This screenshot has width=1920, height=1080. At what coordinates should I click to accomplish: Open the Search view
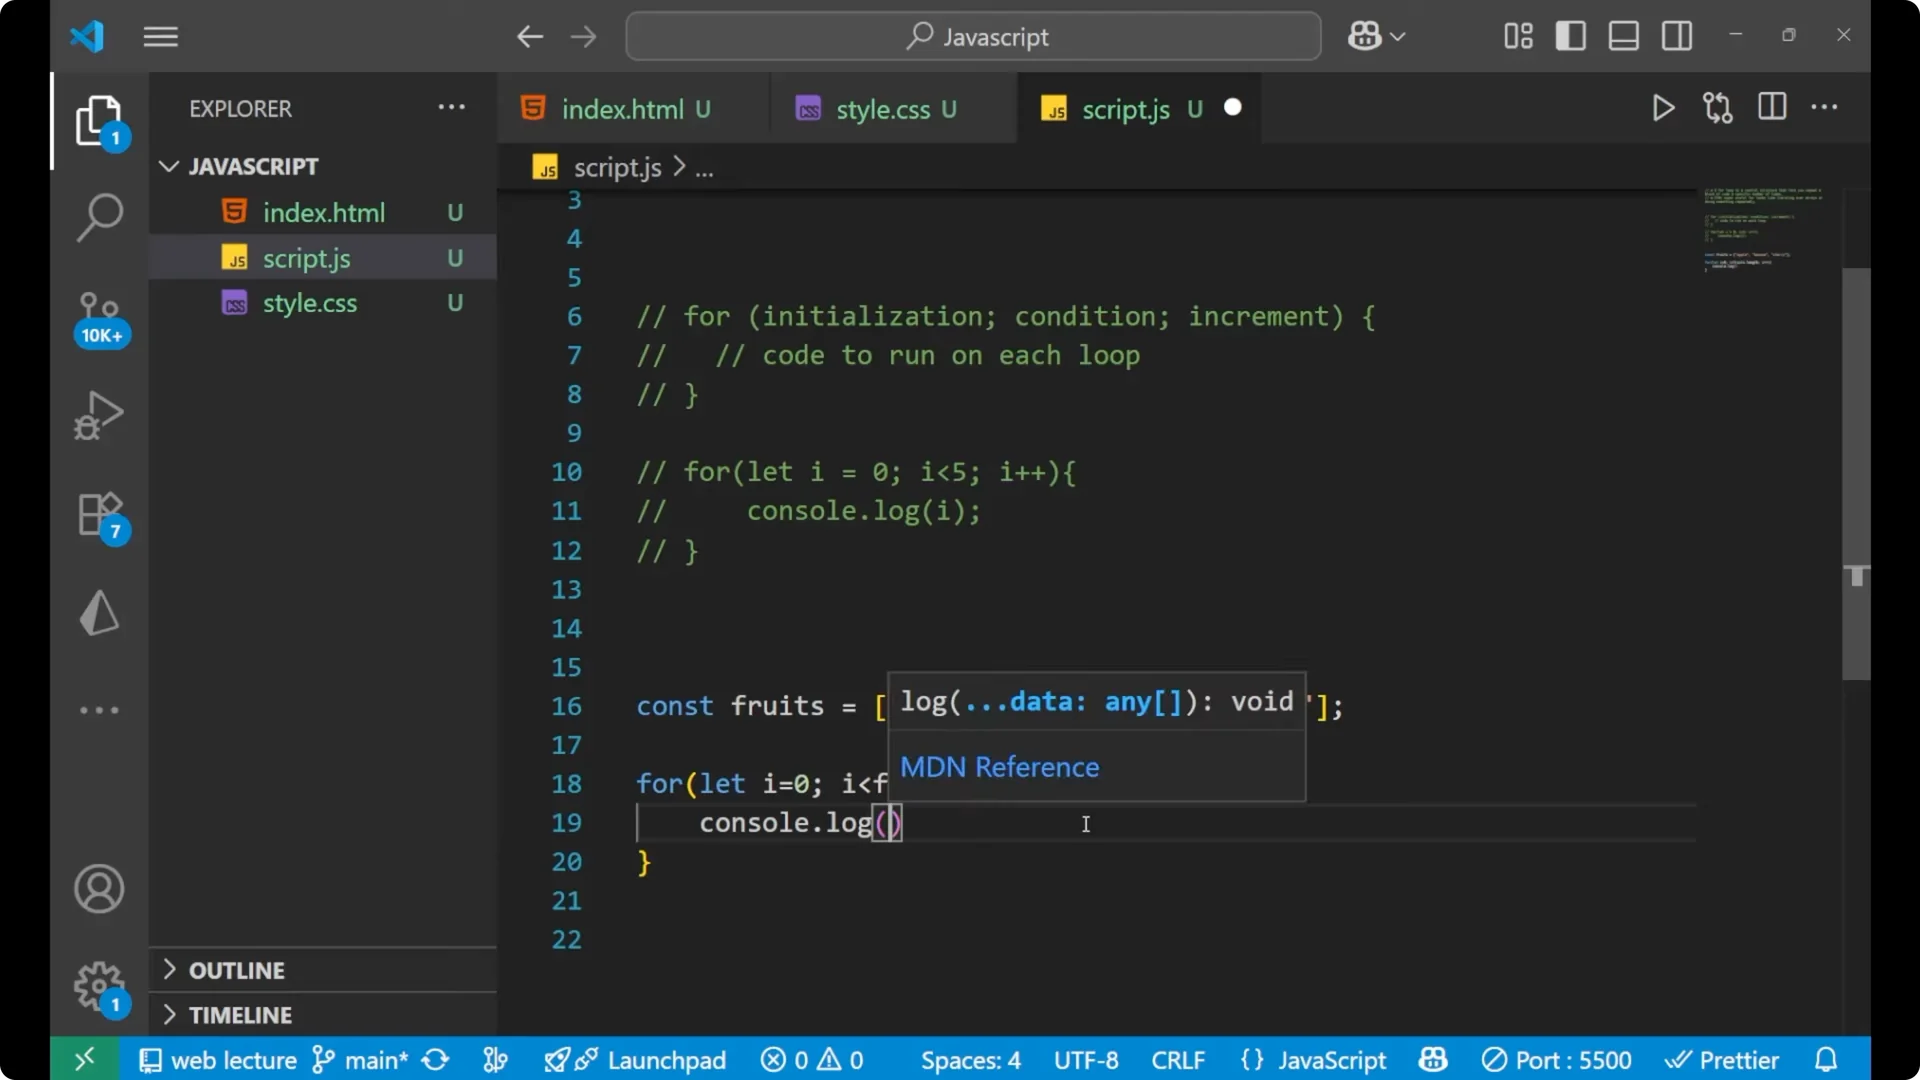coord(100,216)
